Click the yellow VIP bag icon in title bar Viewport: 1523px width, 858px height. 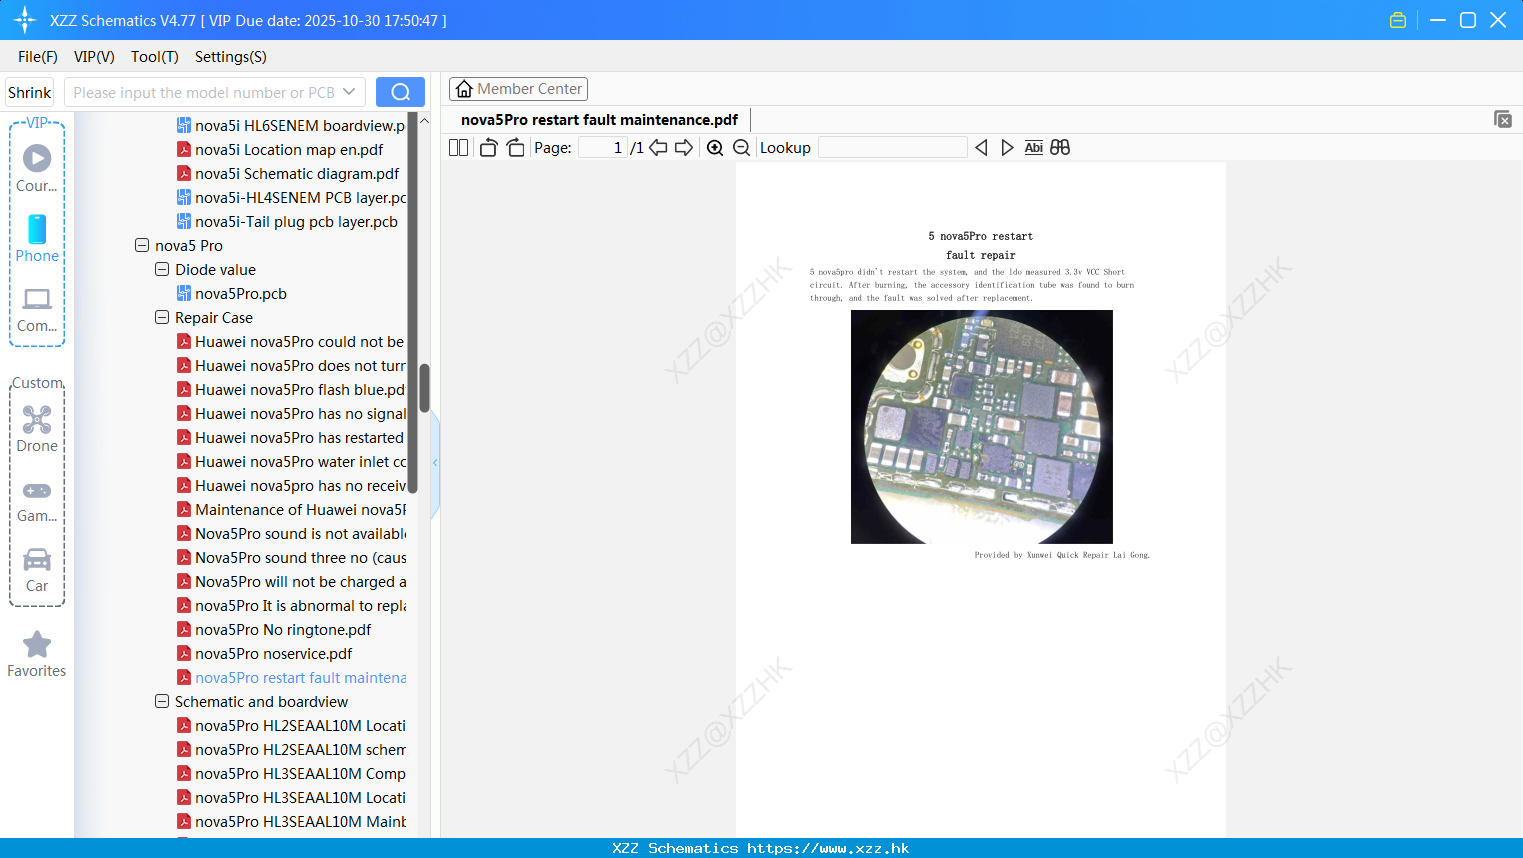point(1398,20)
